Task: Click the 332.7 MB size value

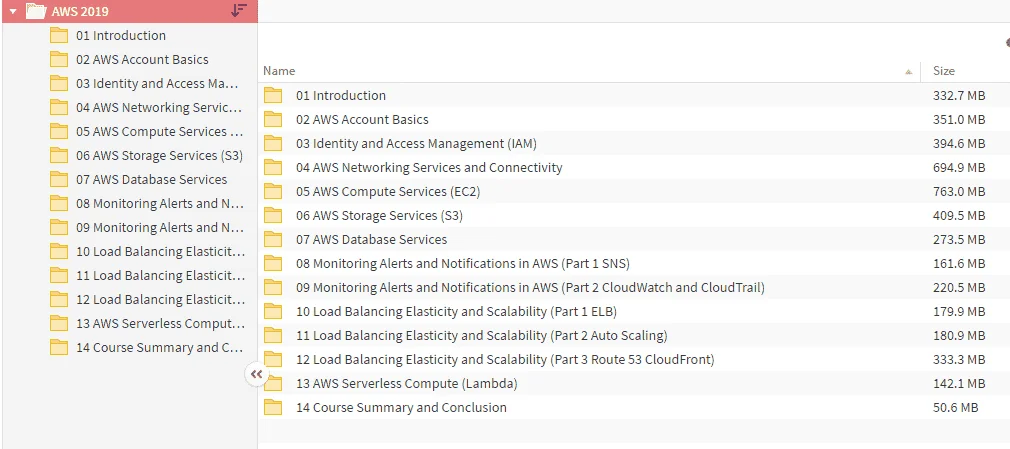Action: (x=959, y=95)
